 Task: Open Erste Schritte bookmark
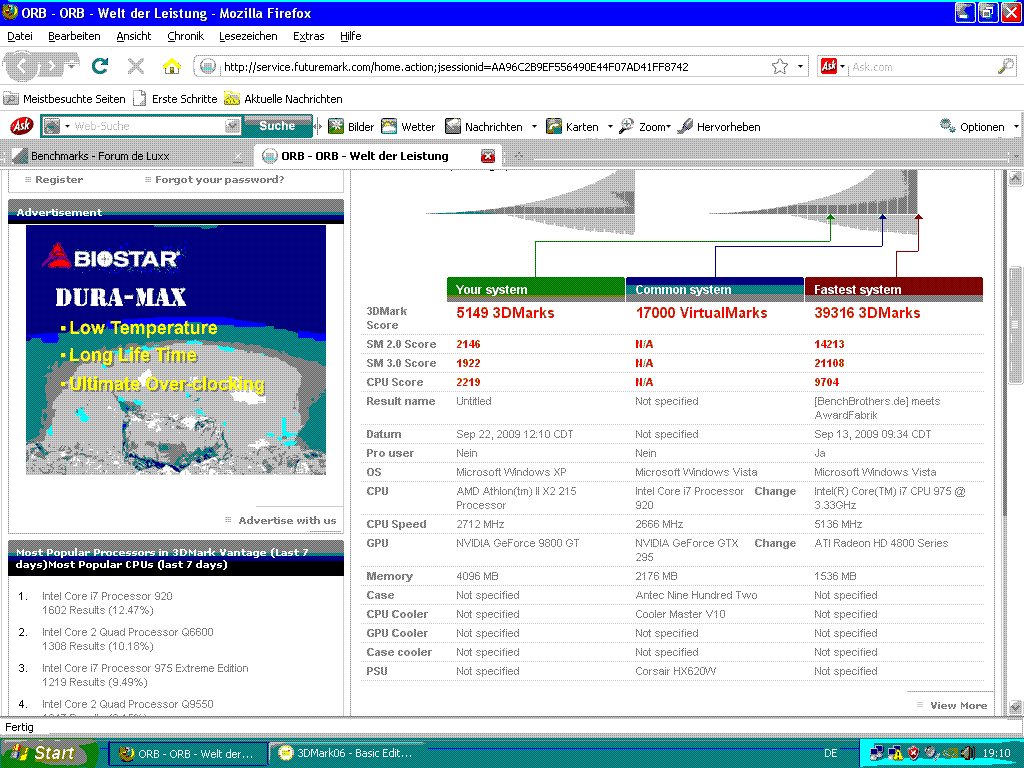coord(175,99)
